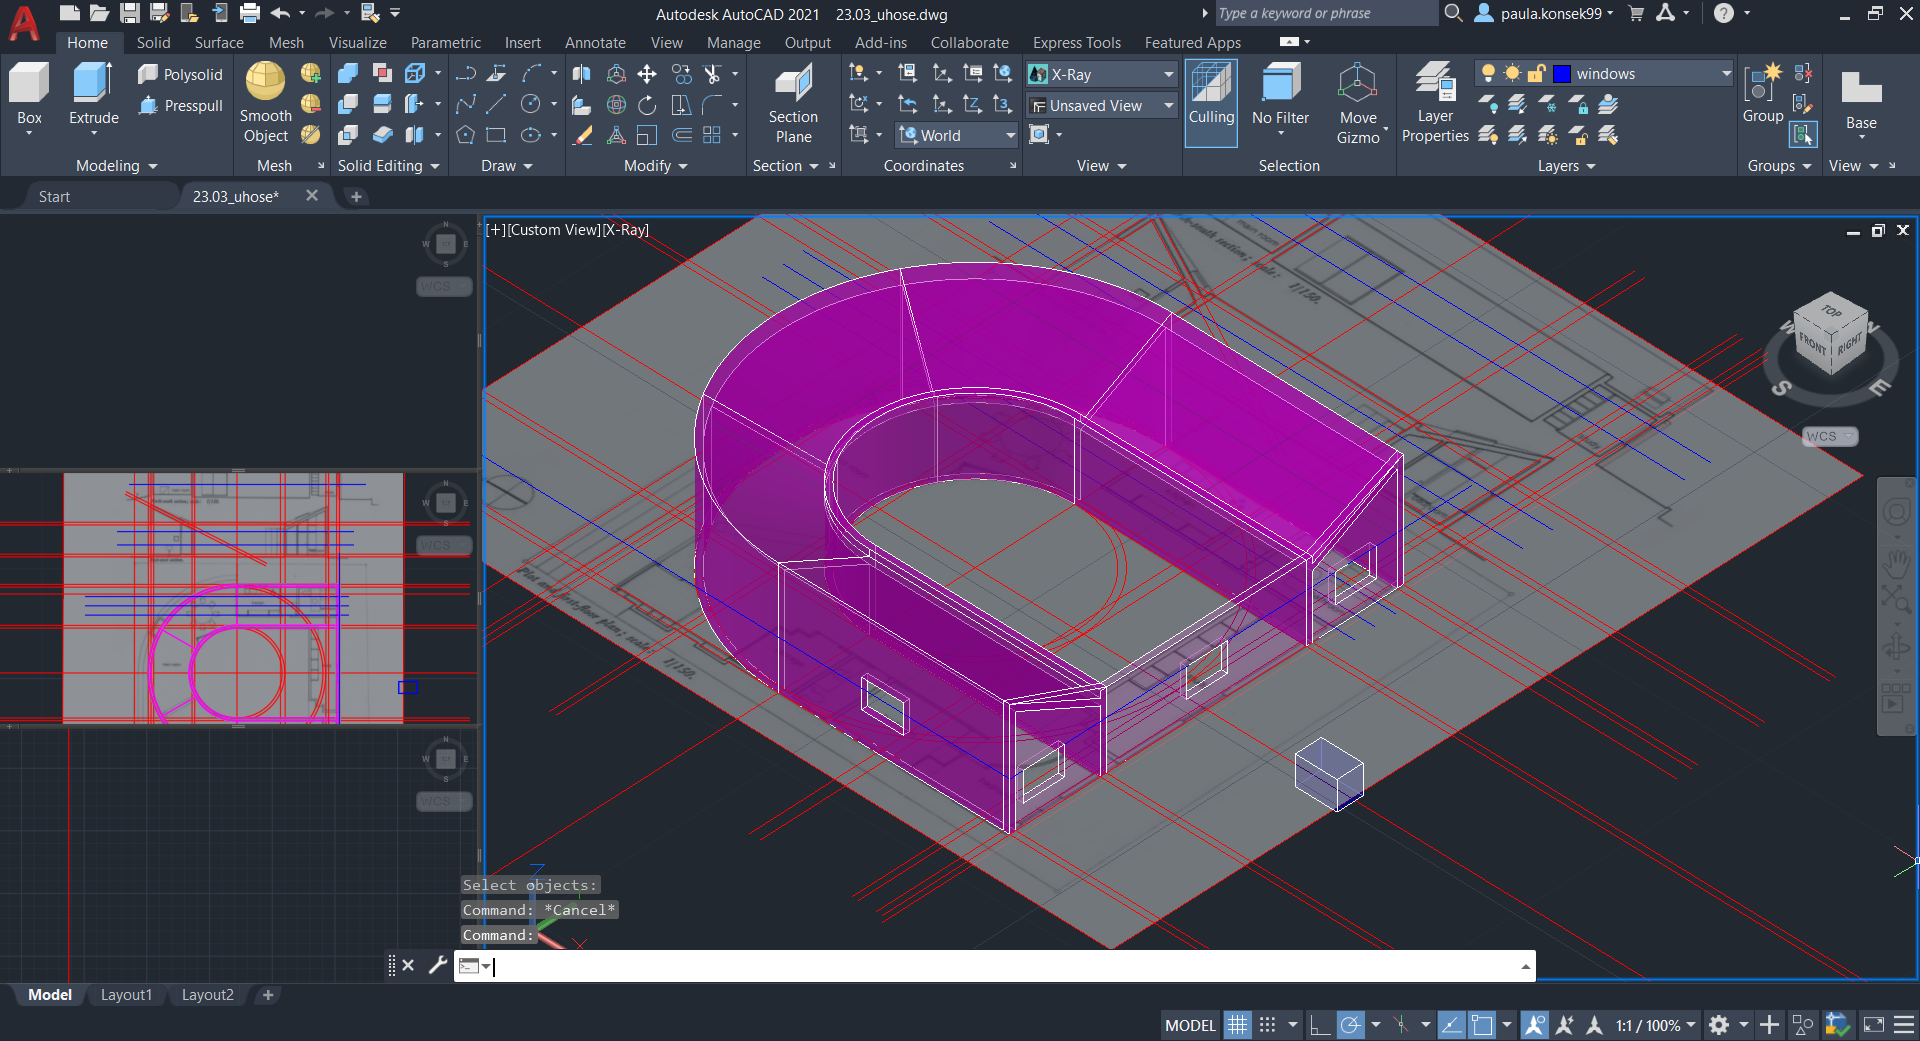The width and height of the screenshot is (1920, 1041).
Task: Select the Rectangle draw tool
Action: 496,135
